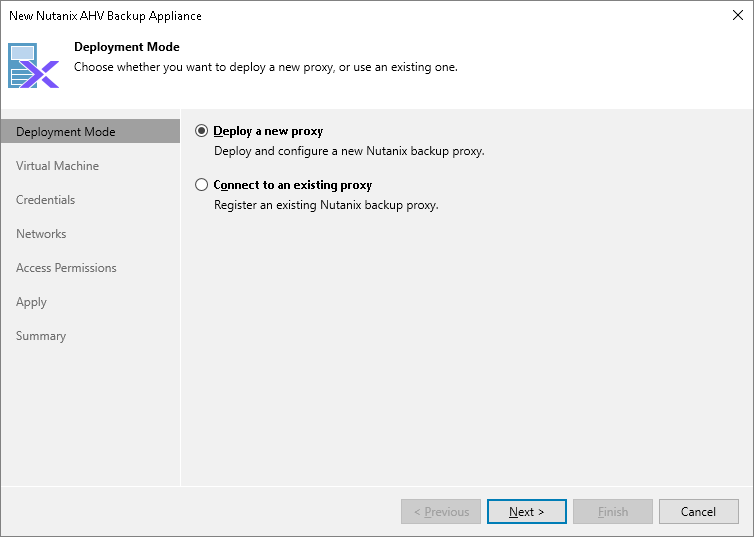
Task: Open the Summary step
Action: pyautogui.click(x=41, y=336)
